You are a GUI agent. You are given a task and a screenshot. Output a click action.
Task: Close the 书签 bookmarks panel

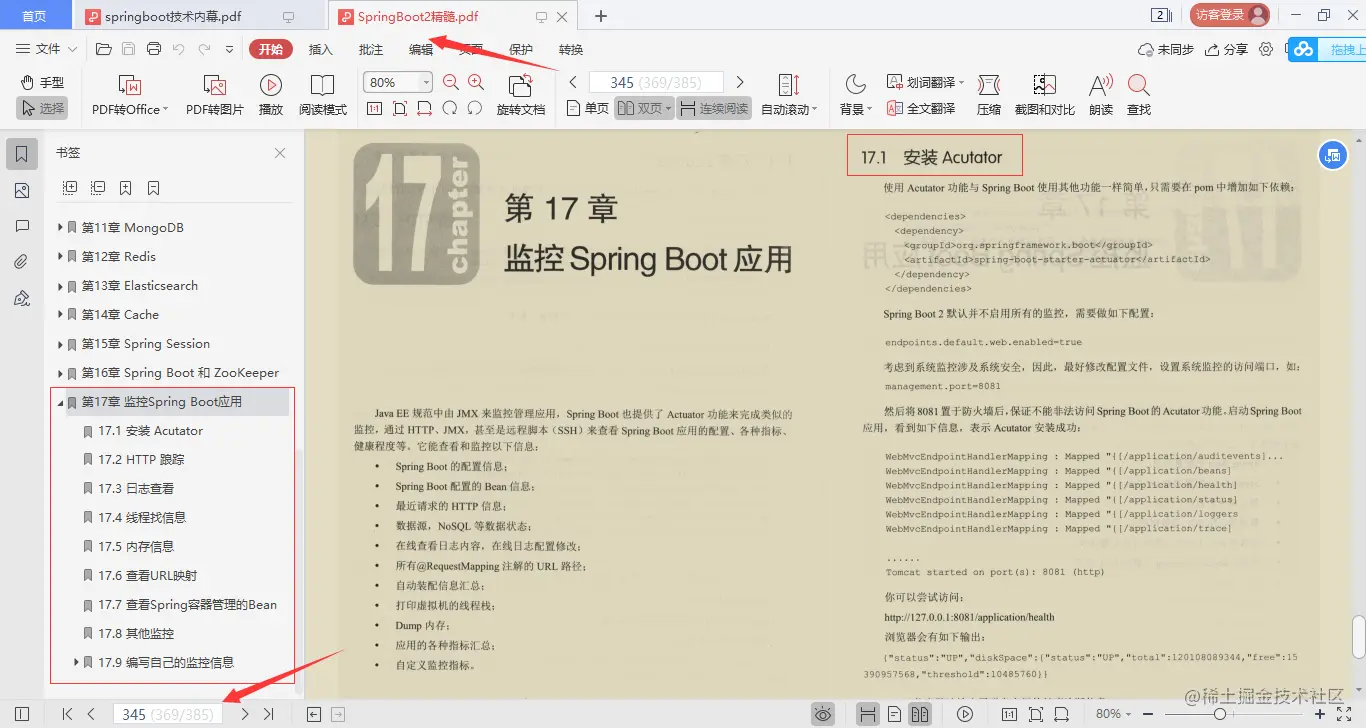click(280, 153)
